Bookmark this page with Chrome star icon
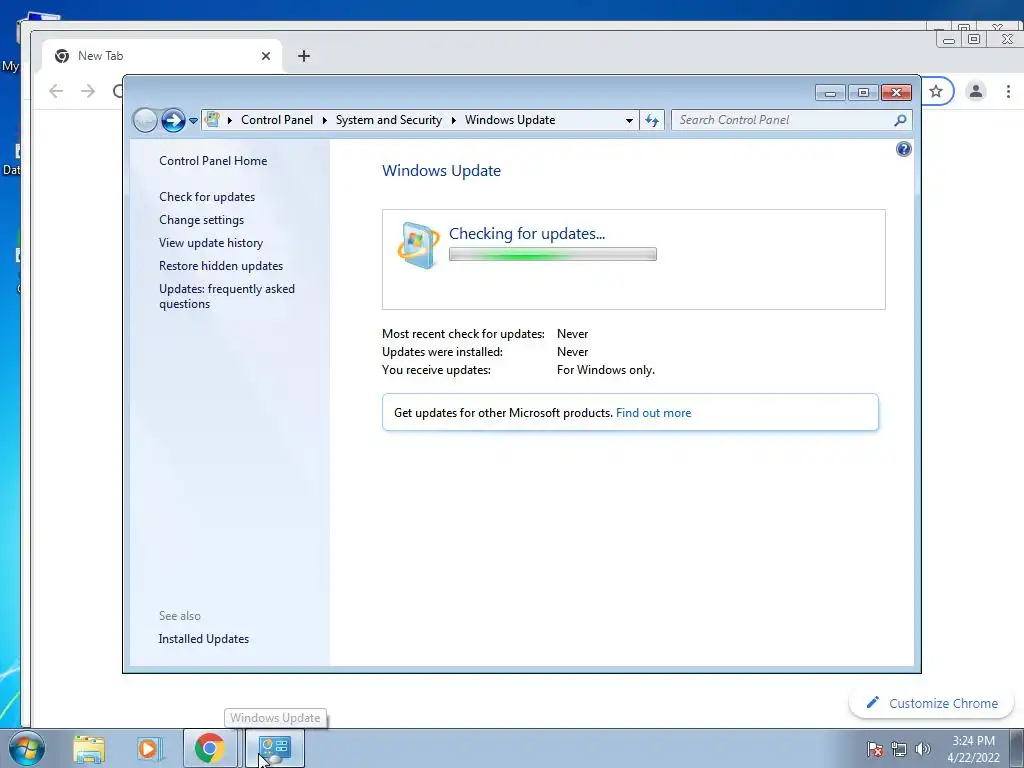1024x768 pixels. point(936,91)
